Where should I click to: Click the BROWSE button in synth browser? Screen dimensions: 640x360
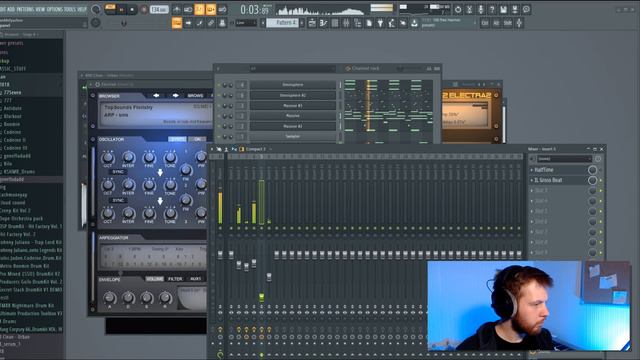(x=195, y=96)
